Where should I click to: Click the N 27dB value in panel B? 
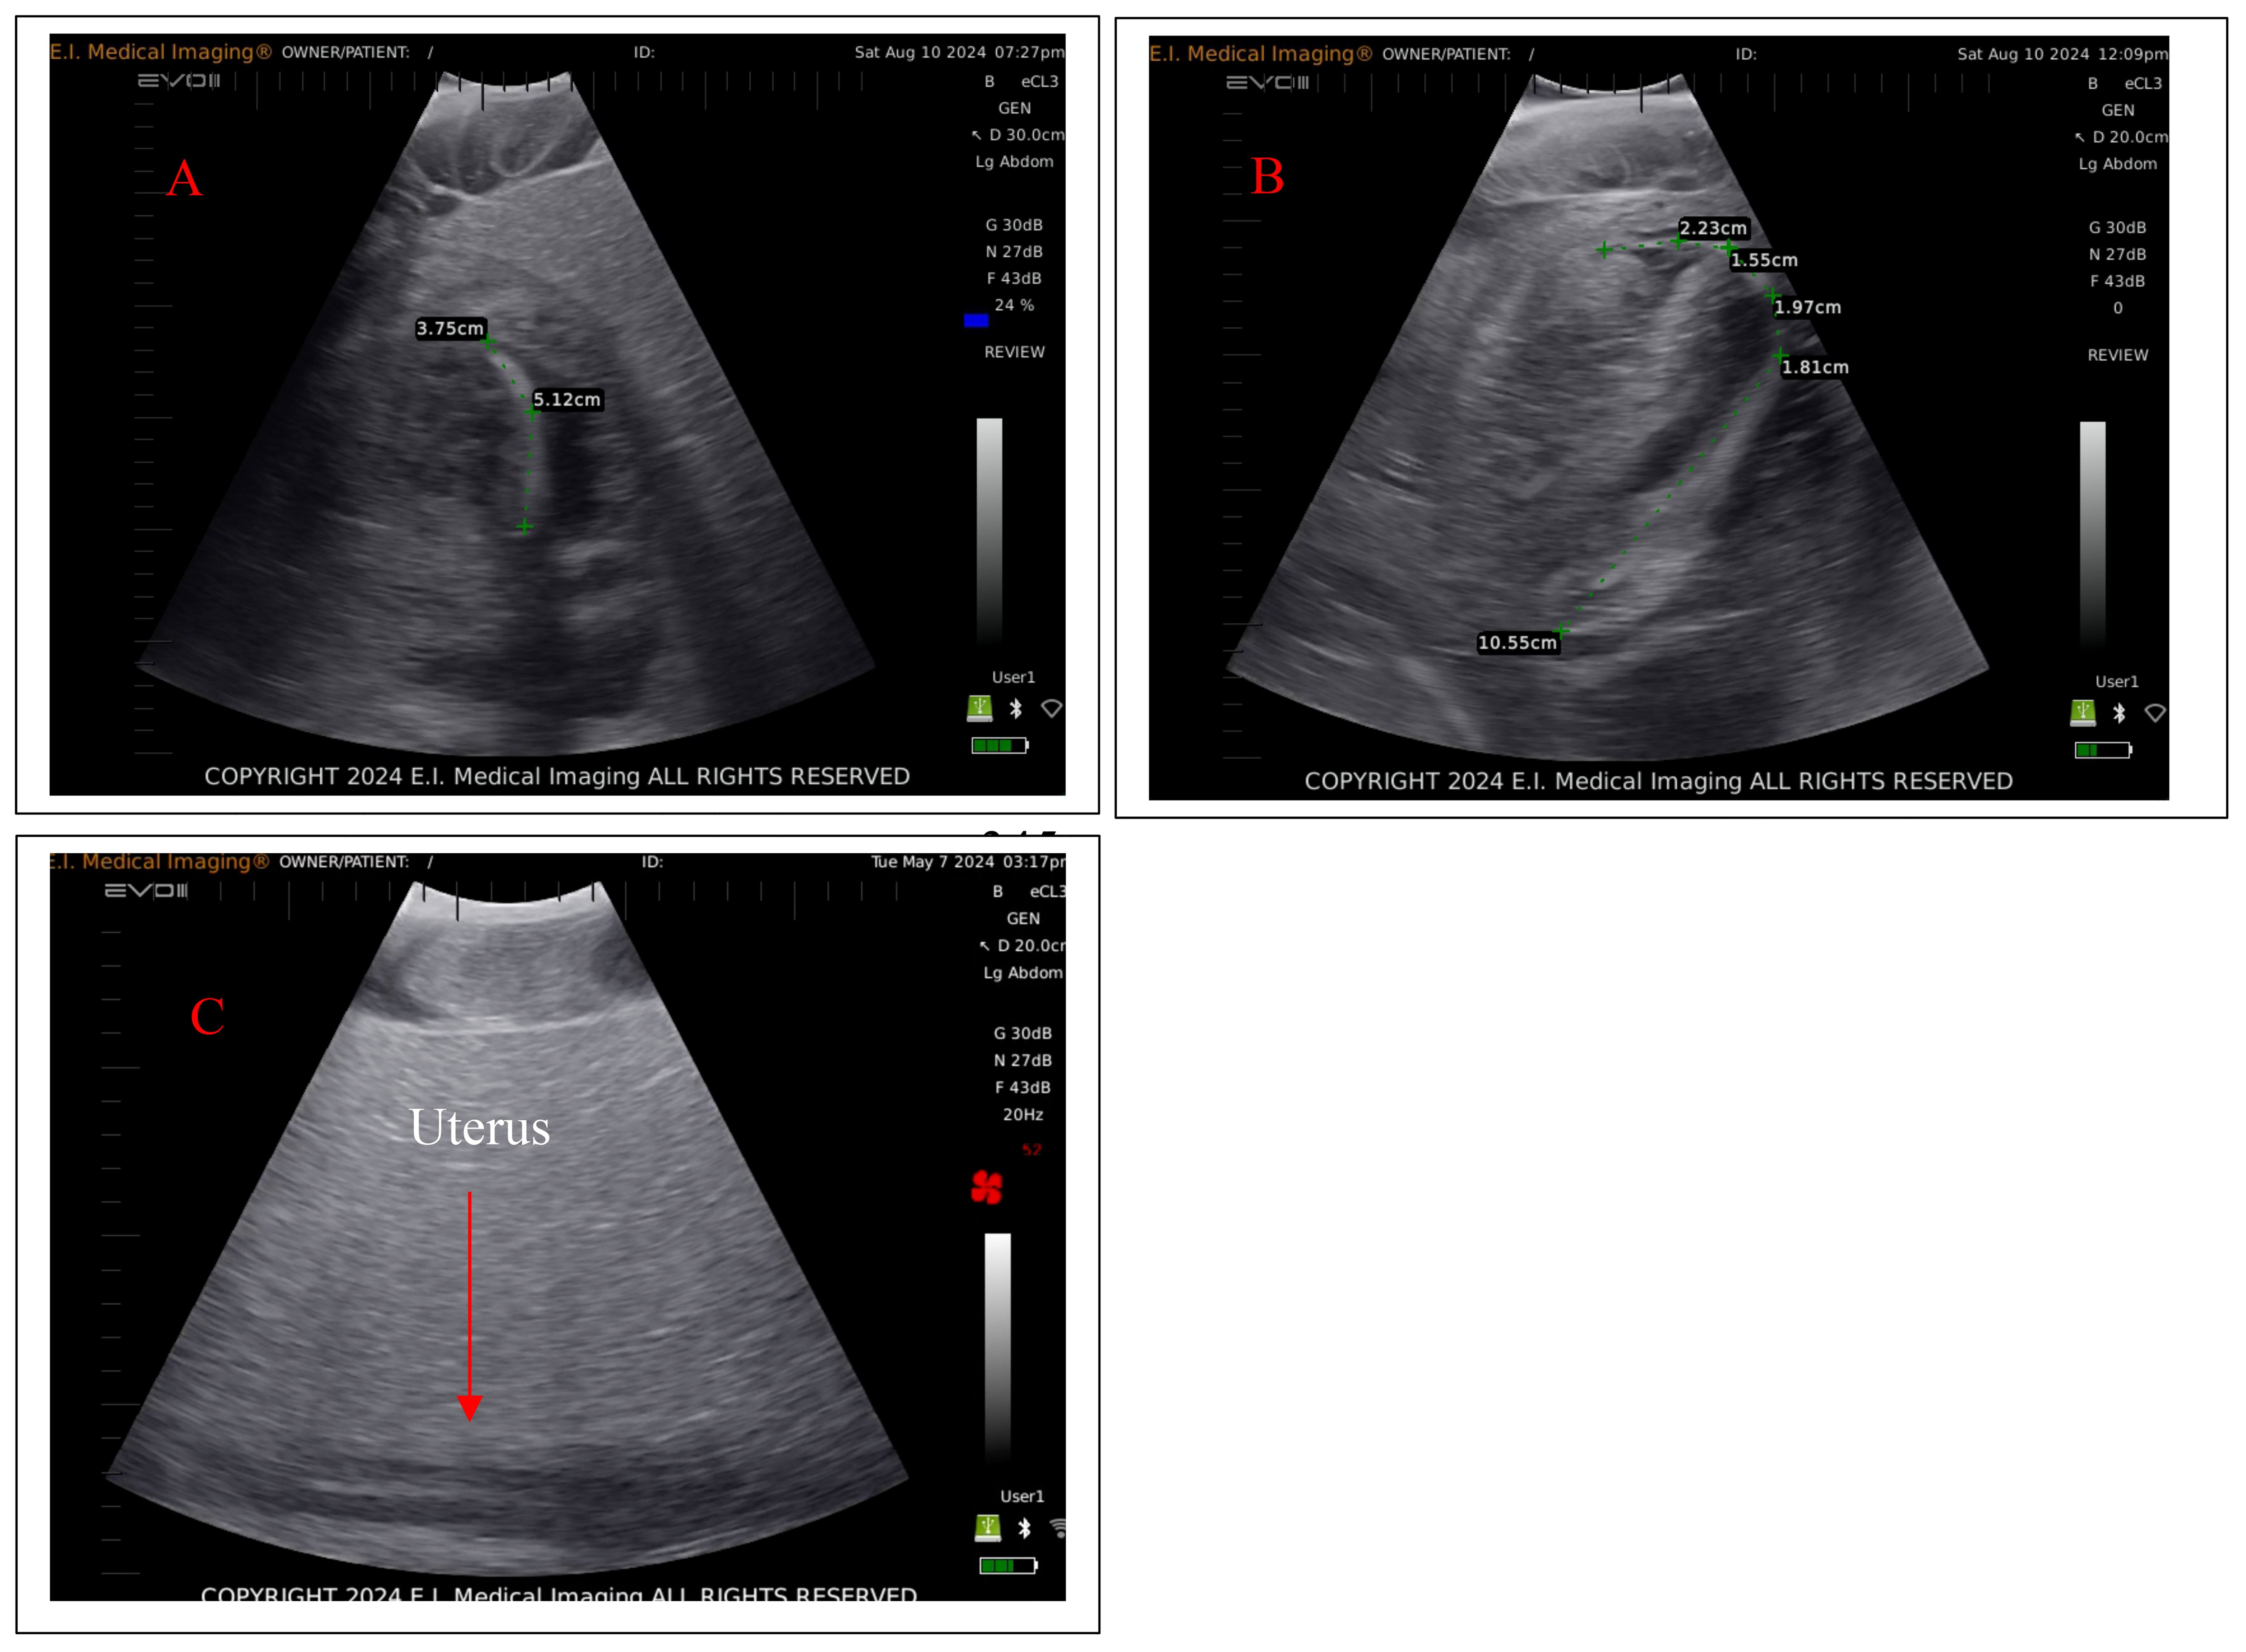pos(2117,254)
